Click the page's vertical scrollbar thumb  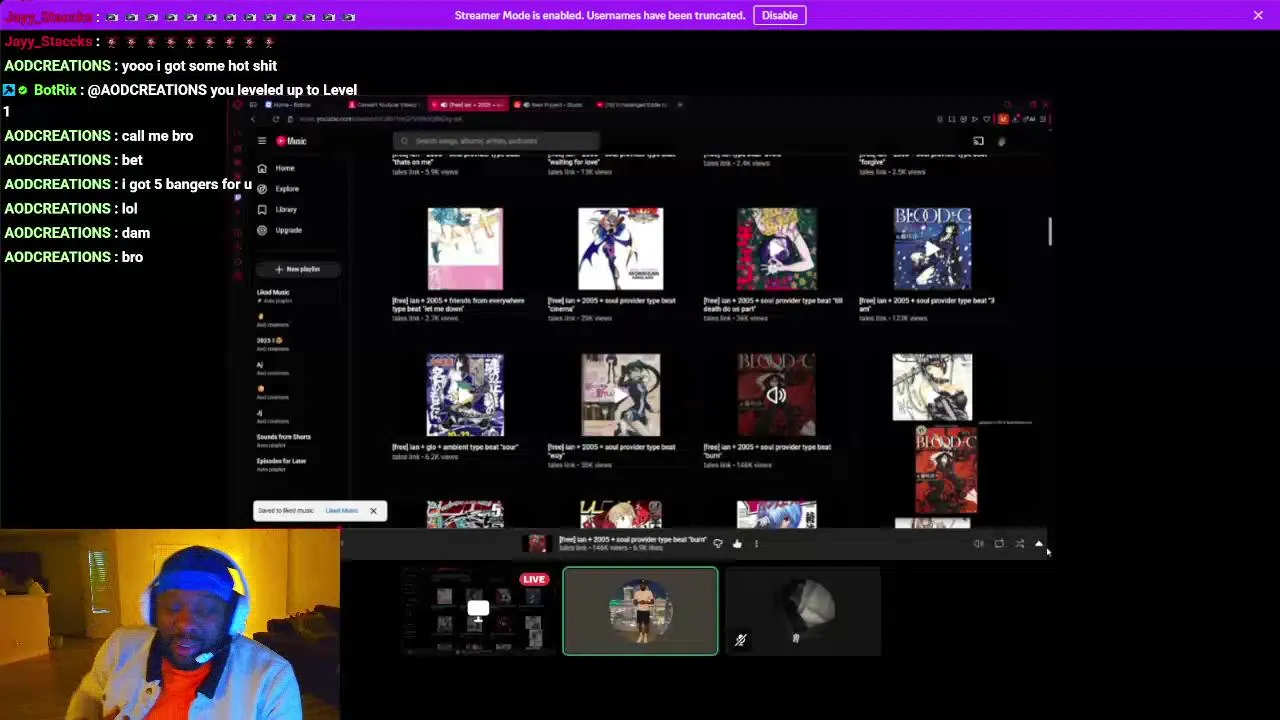click(x=1050, y=231)
